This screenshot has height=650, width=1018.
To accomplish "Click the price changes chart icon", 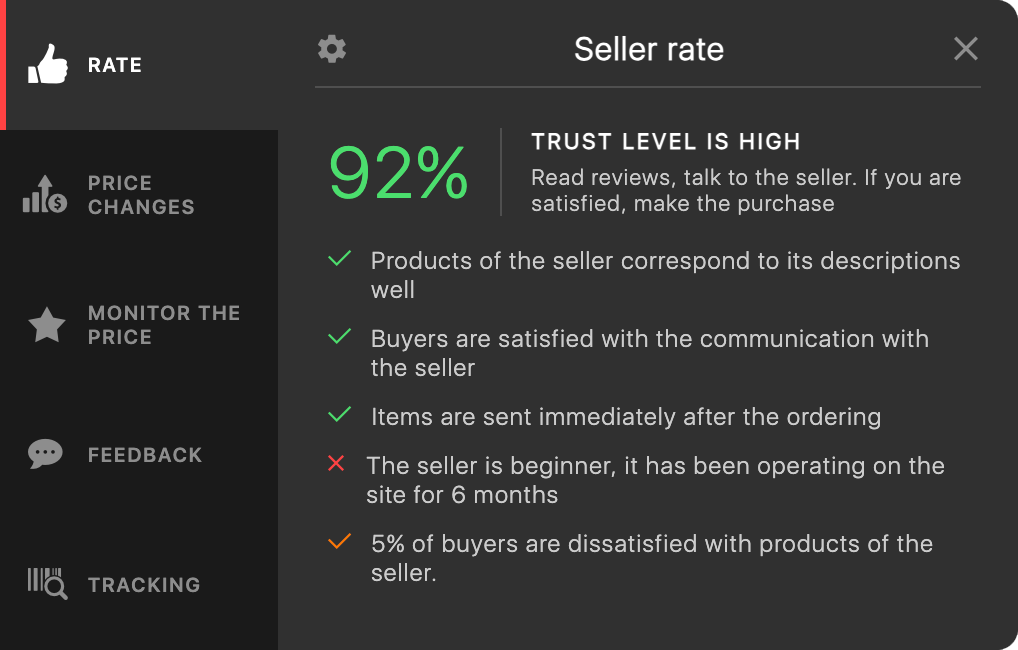I will click(45, 194).
